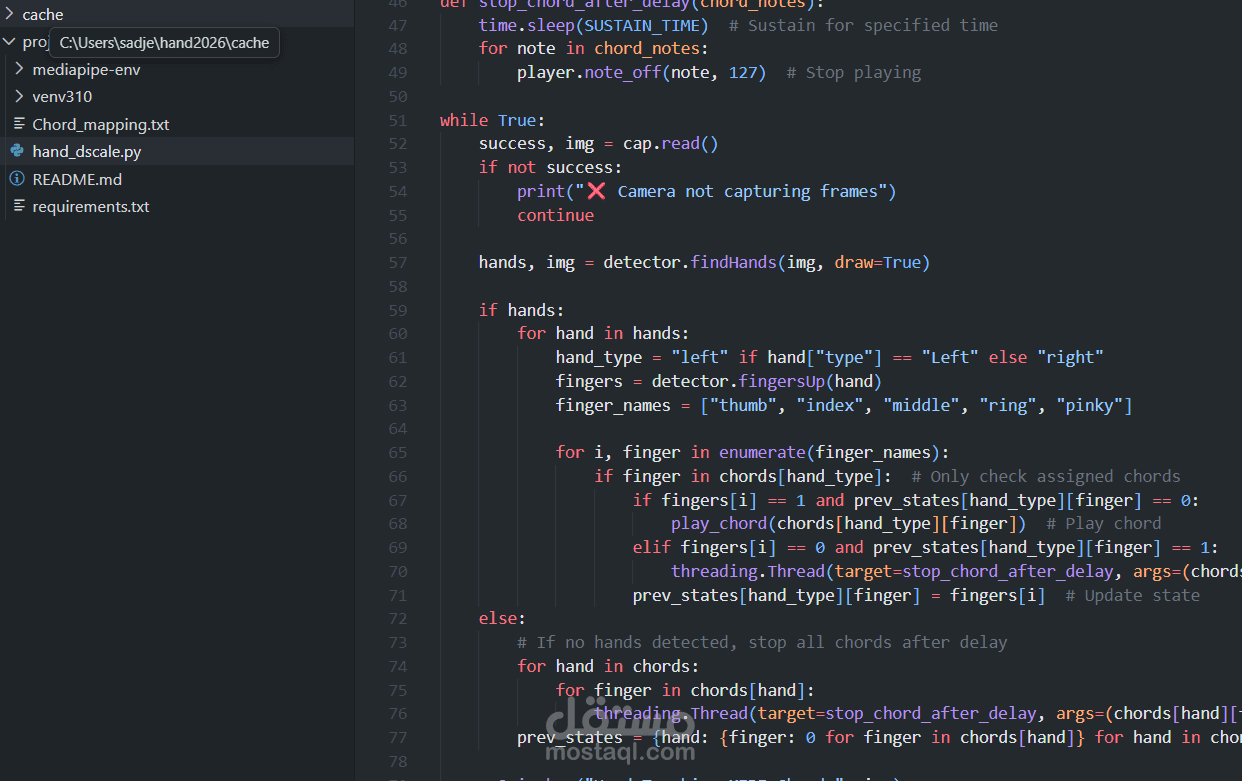Click 'threading.Thread' on line 70
The width and height of the screenshot is (1242, 781).
[x=748, y=572]
